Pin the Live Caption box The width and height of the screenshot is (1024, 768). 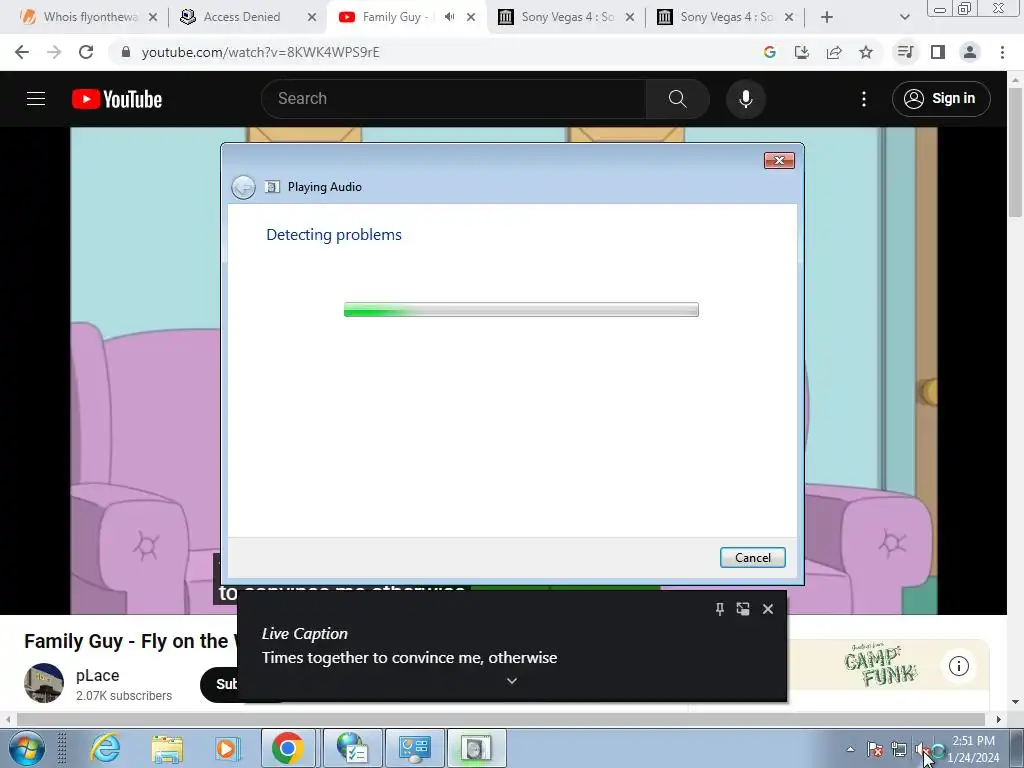click(x=720, y=609)
